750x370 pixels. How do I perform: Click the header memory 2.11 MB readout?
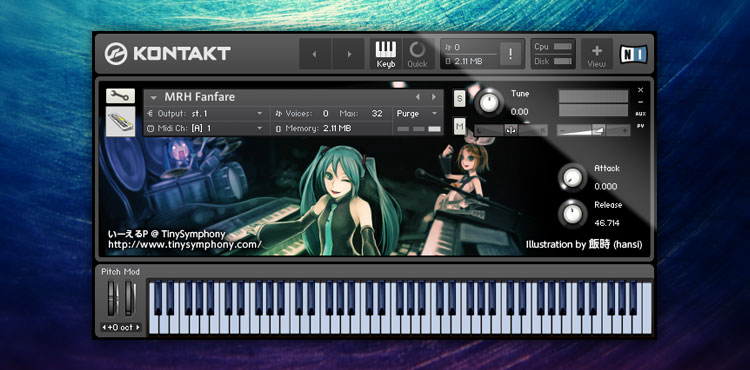[468, 61]
